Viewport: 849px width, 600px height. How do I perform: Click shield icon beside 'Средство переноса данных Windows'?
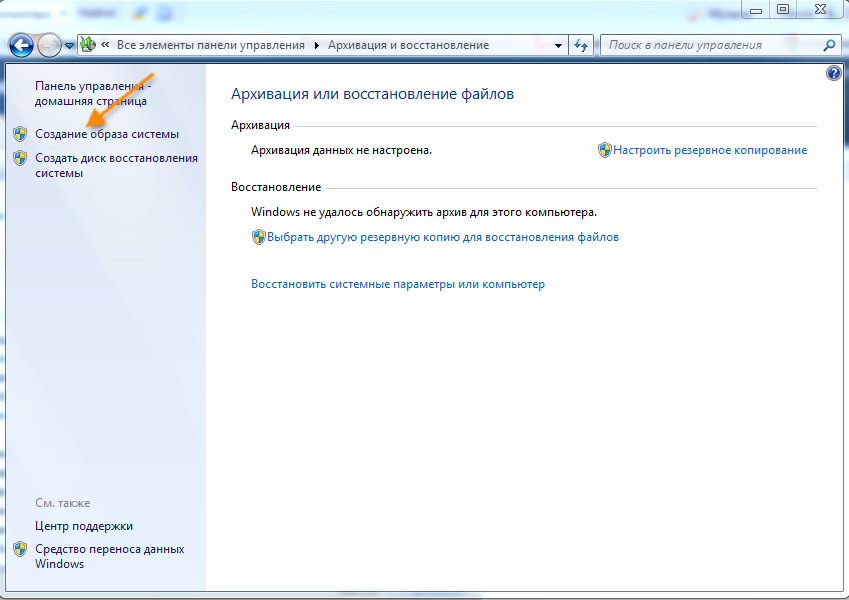click(x=20, y=549)
